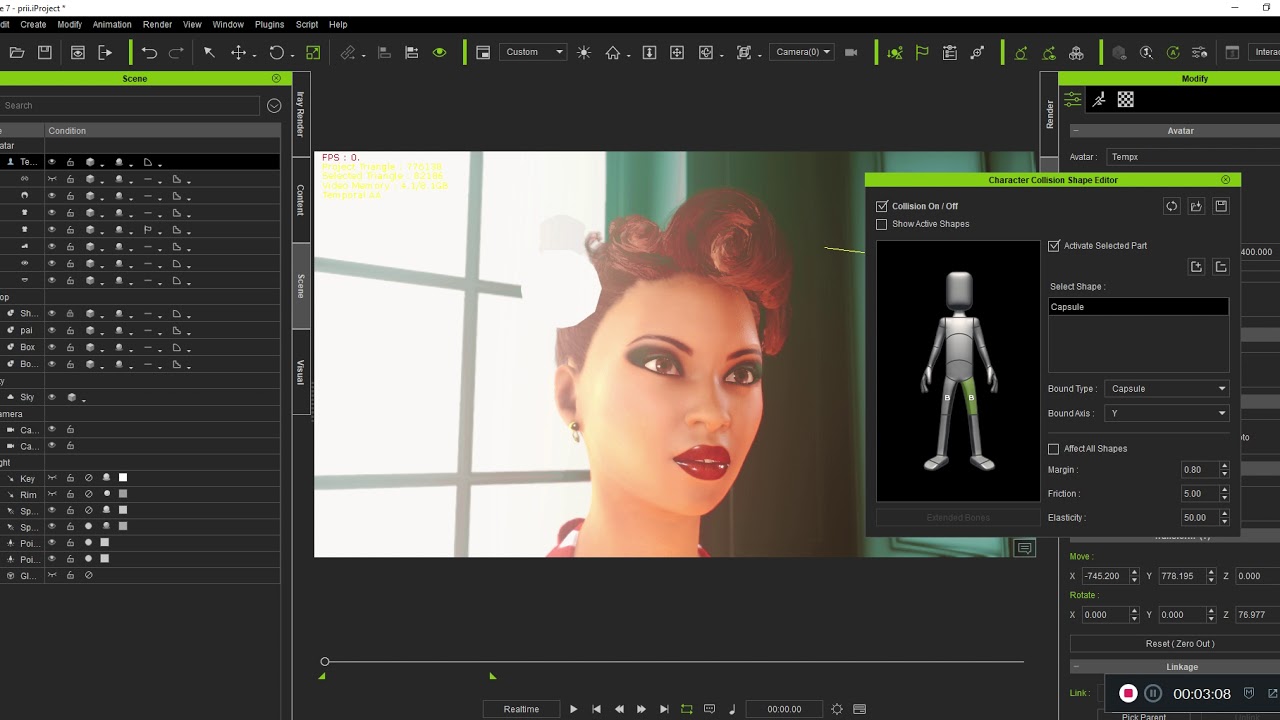Click the save disk icon in Collision Editor
Screen dimensions: 1280x720
1221,206
